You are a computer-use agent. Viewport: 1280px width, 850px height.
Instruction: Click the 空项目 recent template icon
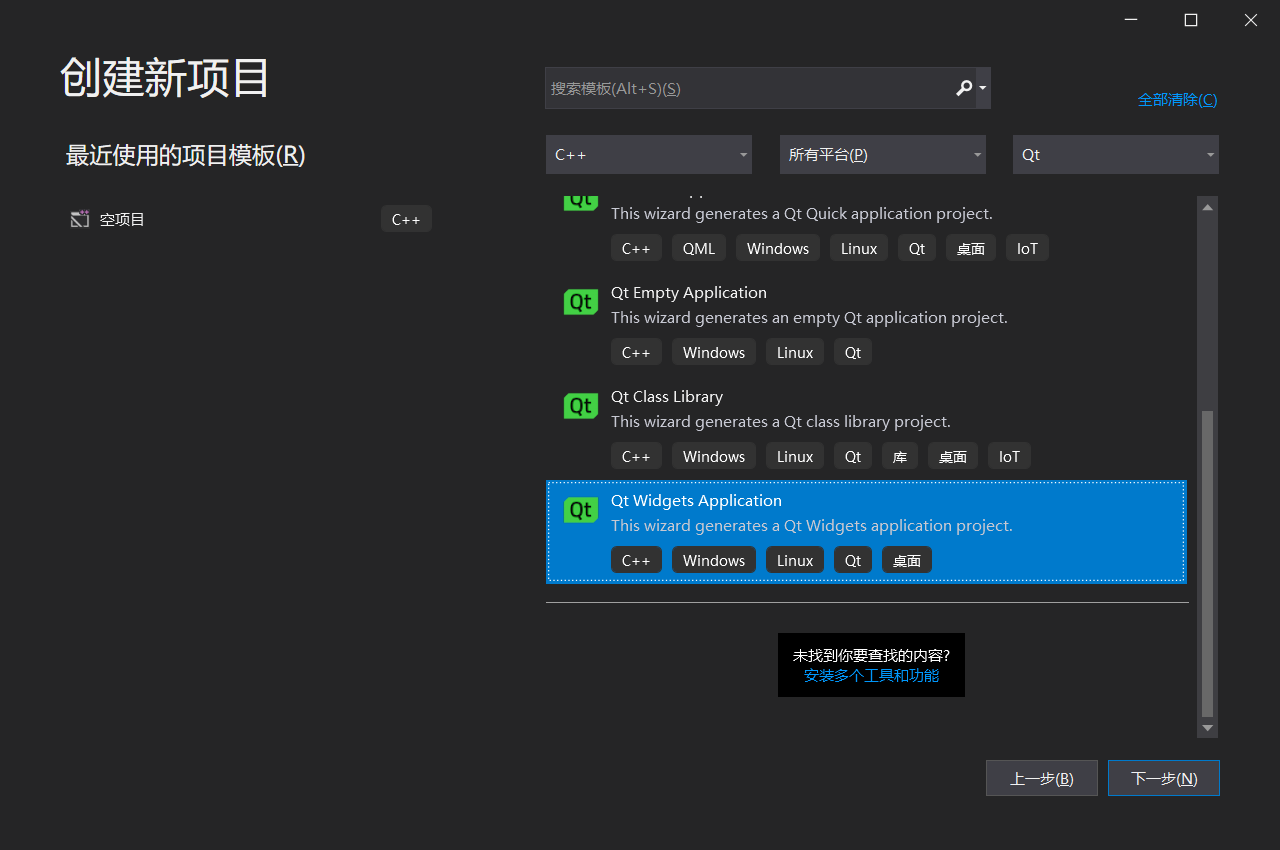(x=79, y=218)
